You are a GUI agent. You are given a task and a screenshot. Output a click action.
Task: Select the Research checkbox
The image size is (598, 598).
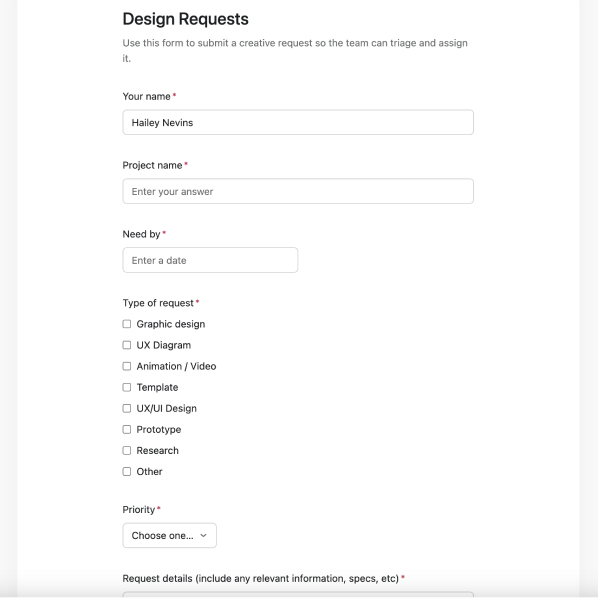[127, 450]
